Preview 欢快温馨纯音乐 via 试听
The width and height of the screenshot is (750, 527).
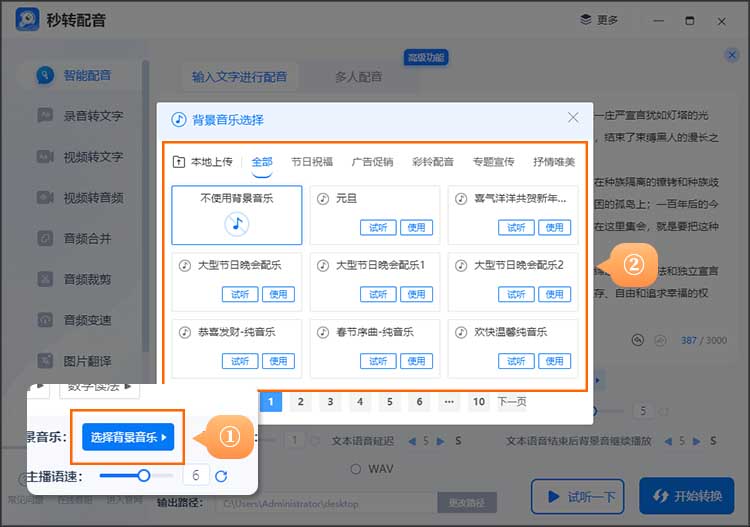point(516,362)
